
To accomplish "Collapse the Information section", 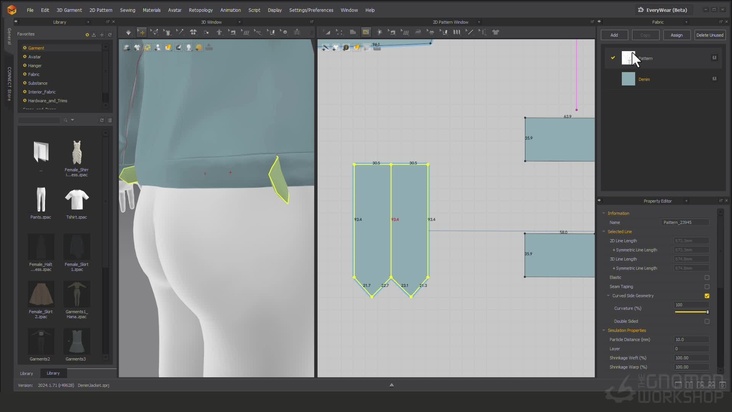I will pyautogui.click(x=603, y=213).
